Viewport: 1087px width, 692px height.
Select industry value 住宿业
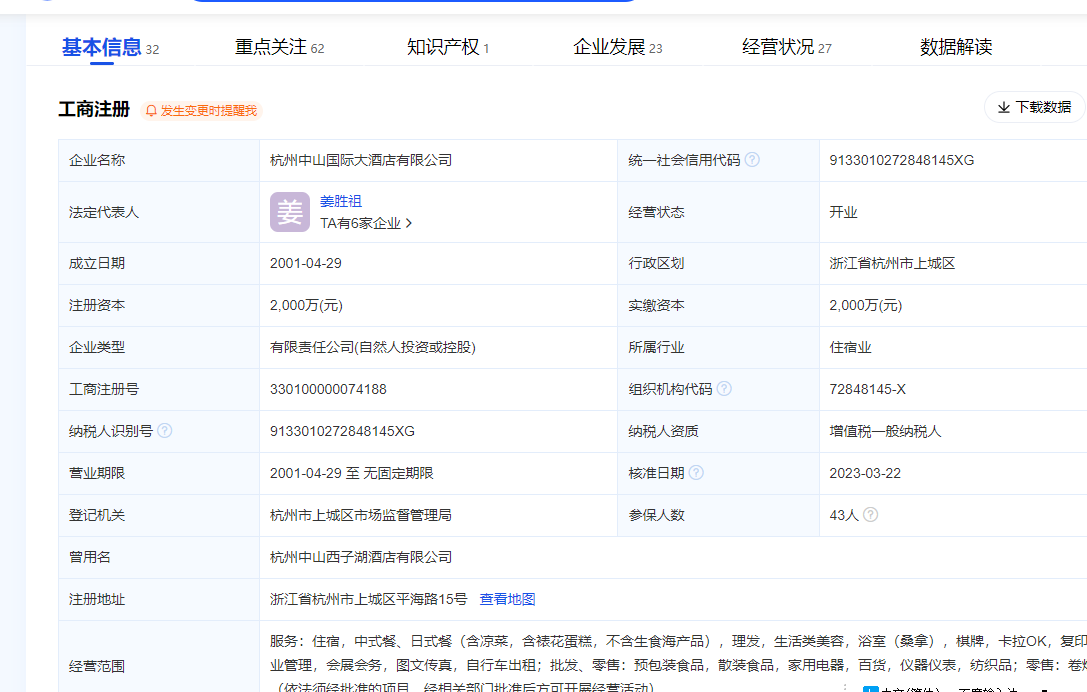click(x=850, y=347)
